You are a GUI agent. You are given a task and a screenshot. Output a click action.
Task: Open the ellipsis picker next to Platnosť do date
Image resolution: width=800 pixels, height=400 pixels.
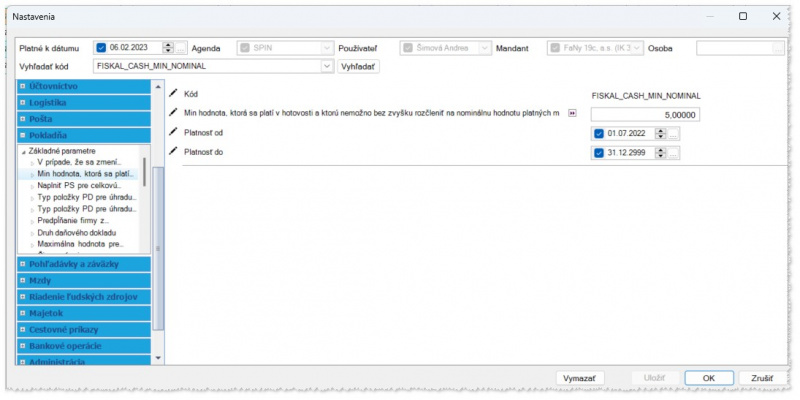[x=674, y=153]
